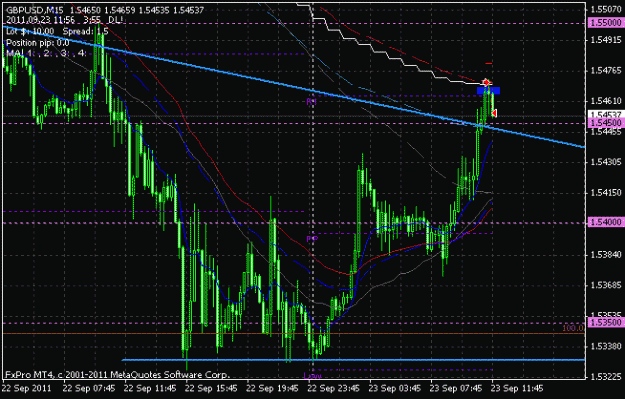Click the 'Position pip: 0.0' label
Screen dimensions: 625x399
37,43
